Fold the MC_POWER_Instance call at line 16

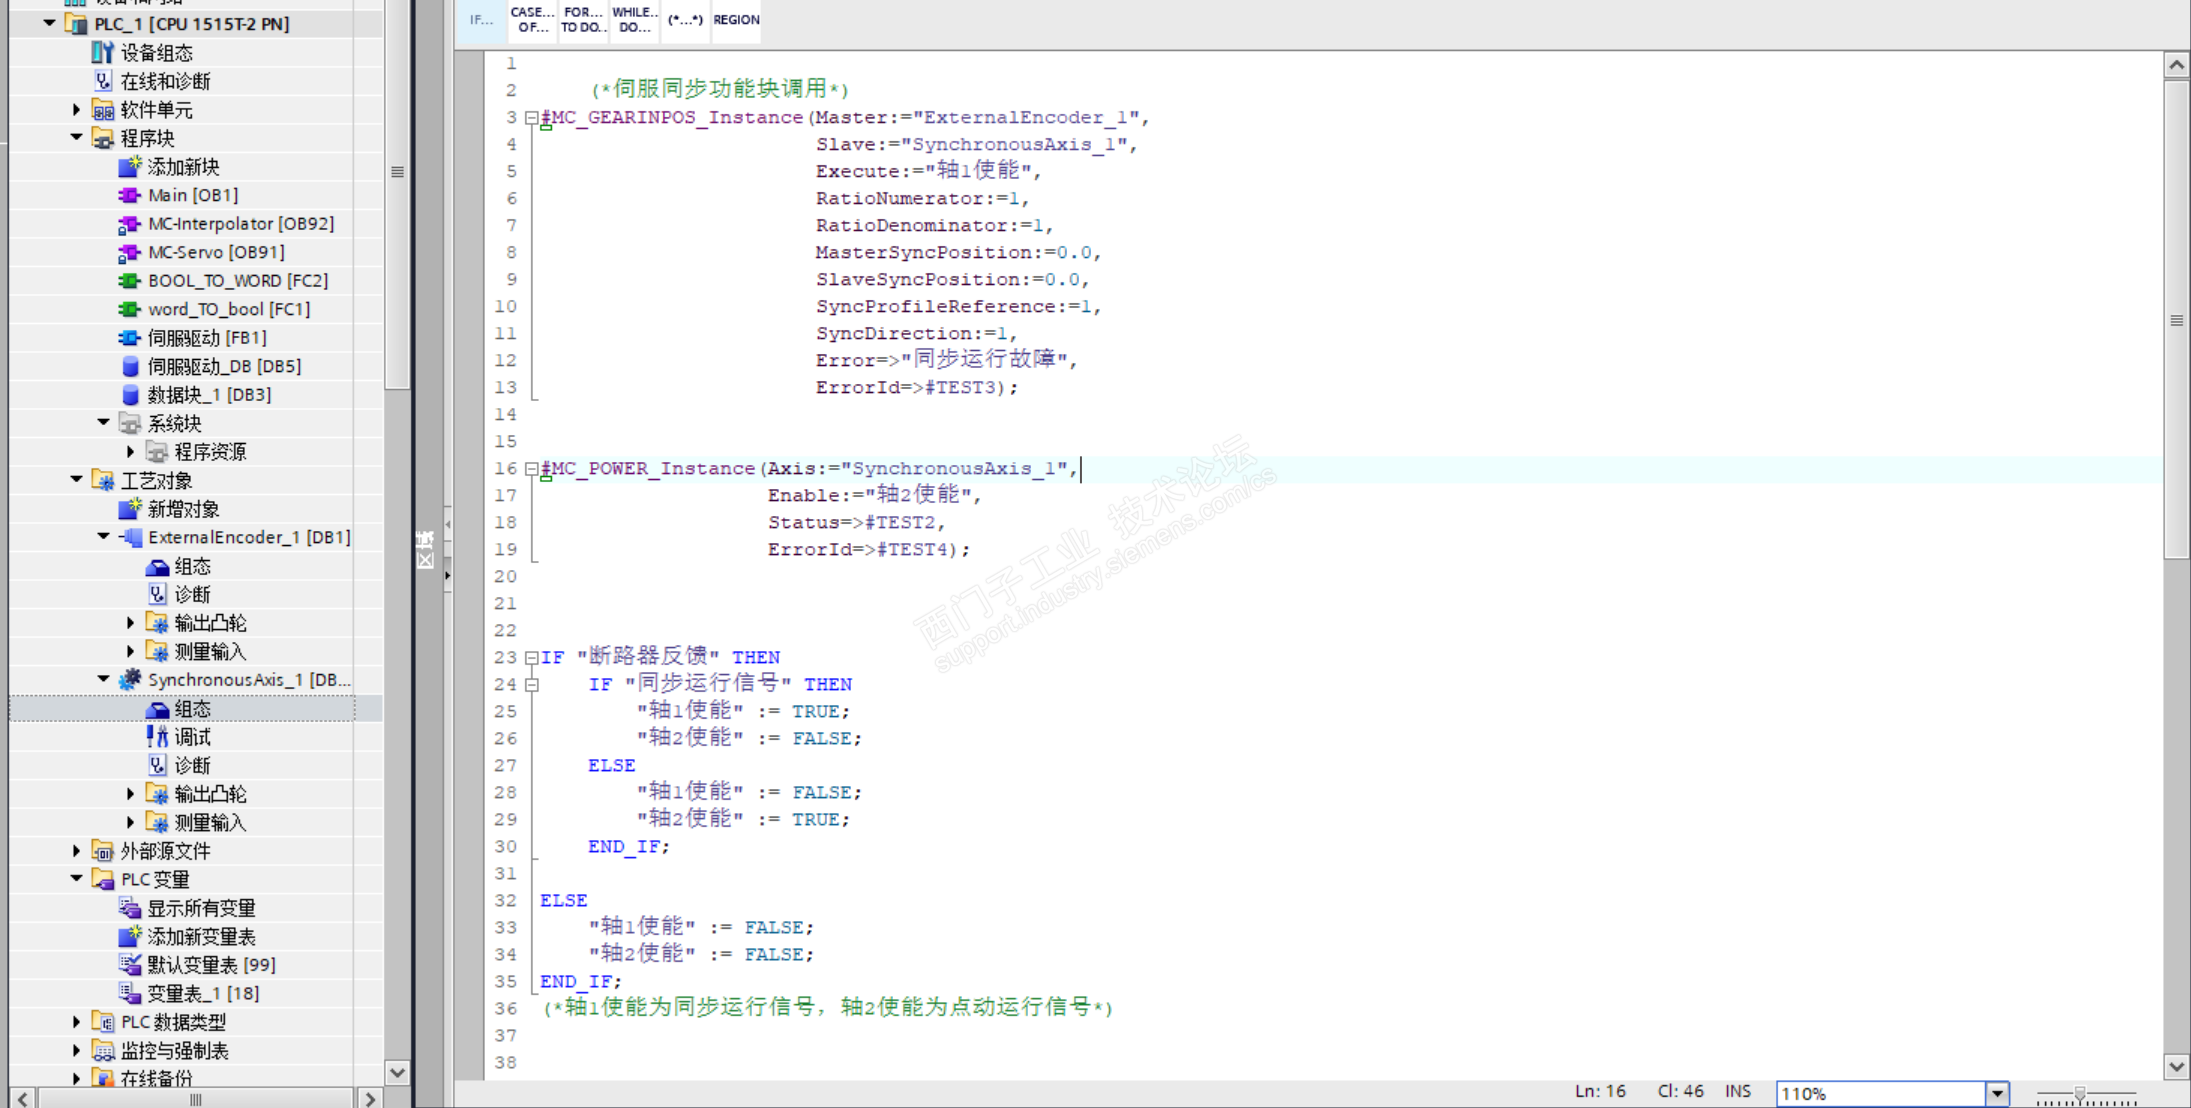tap(532, 469)
